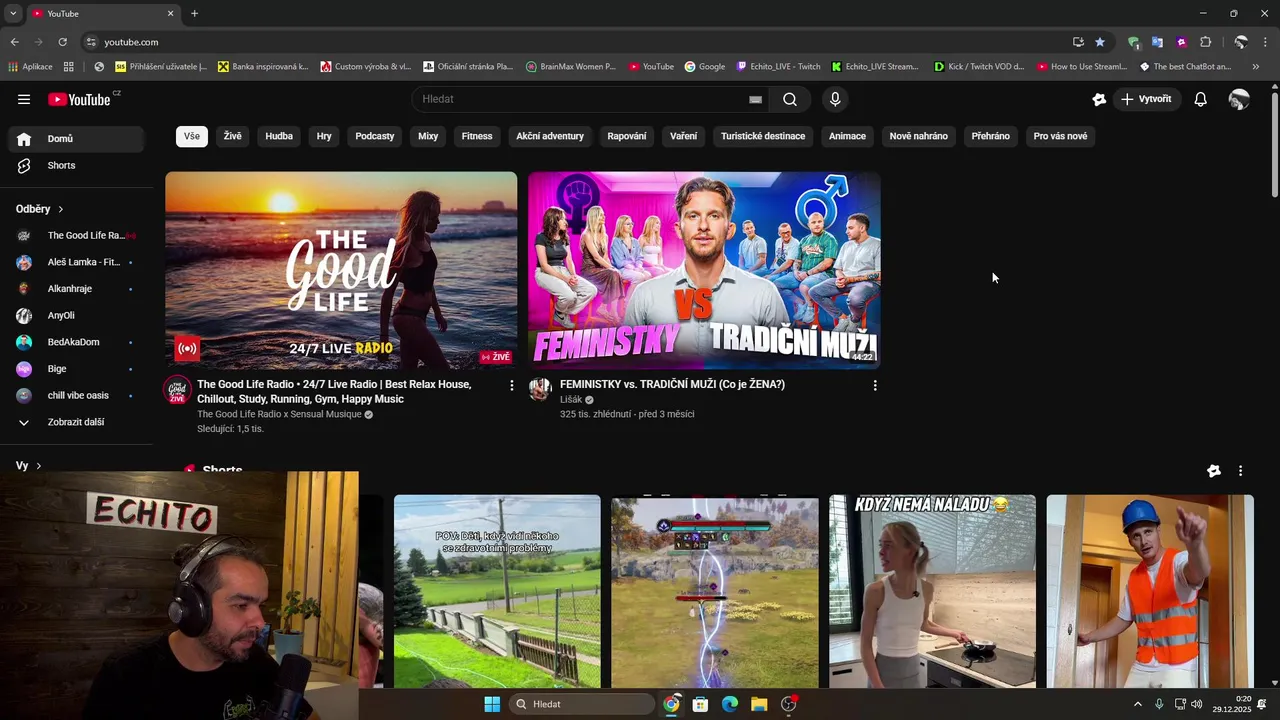Click the page vertical scrollbar
Screen dimensions: 1280x720
(1274, 145)
